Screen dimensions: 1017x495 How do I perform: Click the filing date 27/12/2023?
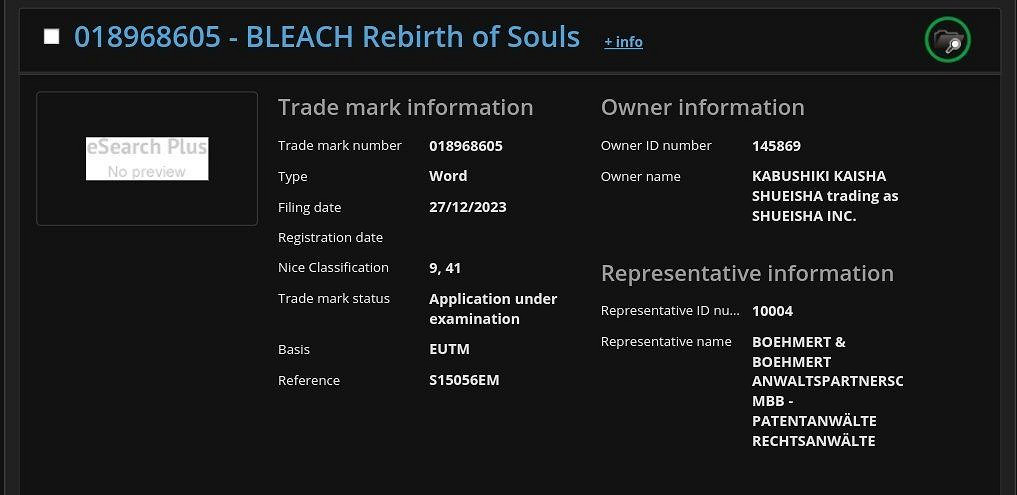click(467, 207)
